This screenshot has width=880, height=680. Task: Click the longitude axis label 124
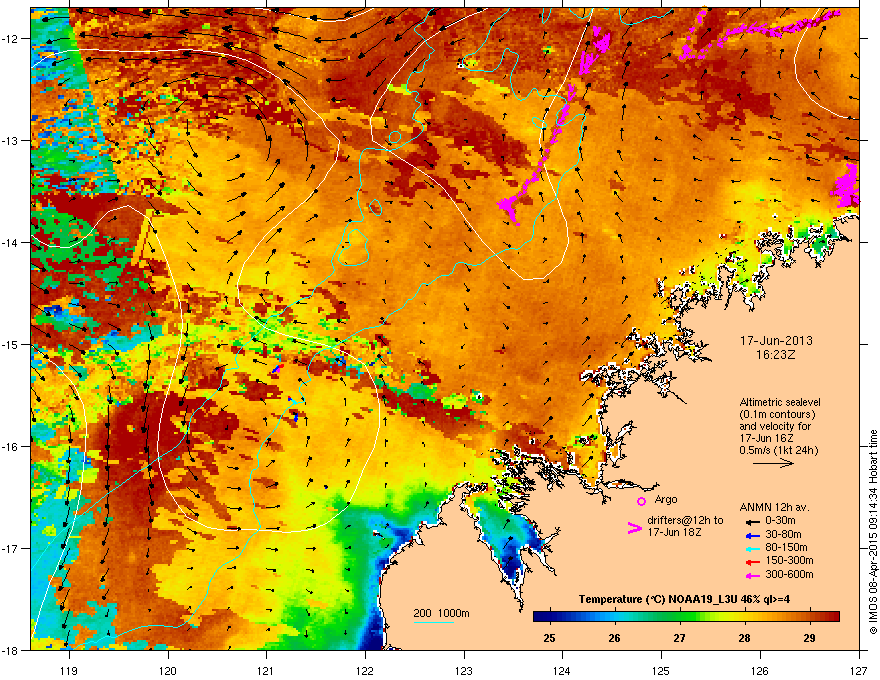(x=562, y=671)
